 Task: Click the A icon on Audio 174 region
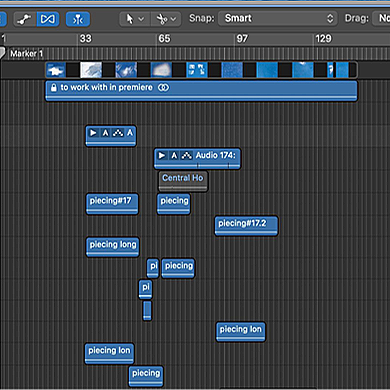tap(174, 155)
